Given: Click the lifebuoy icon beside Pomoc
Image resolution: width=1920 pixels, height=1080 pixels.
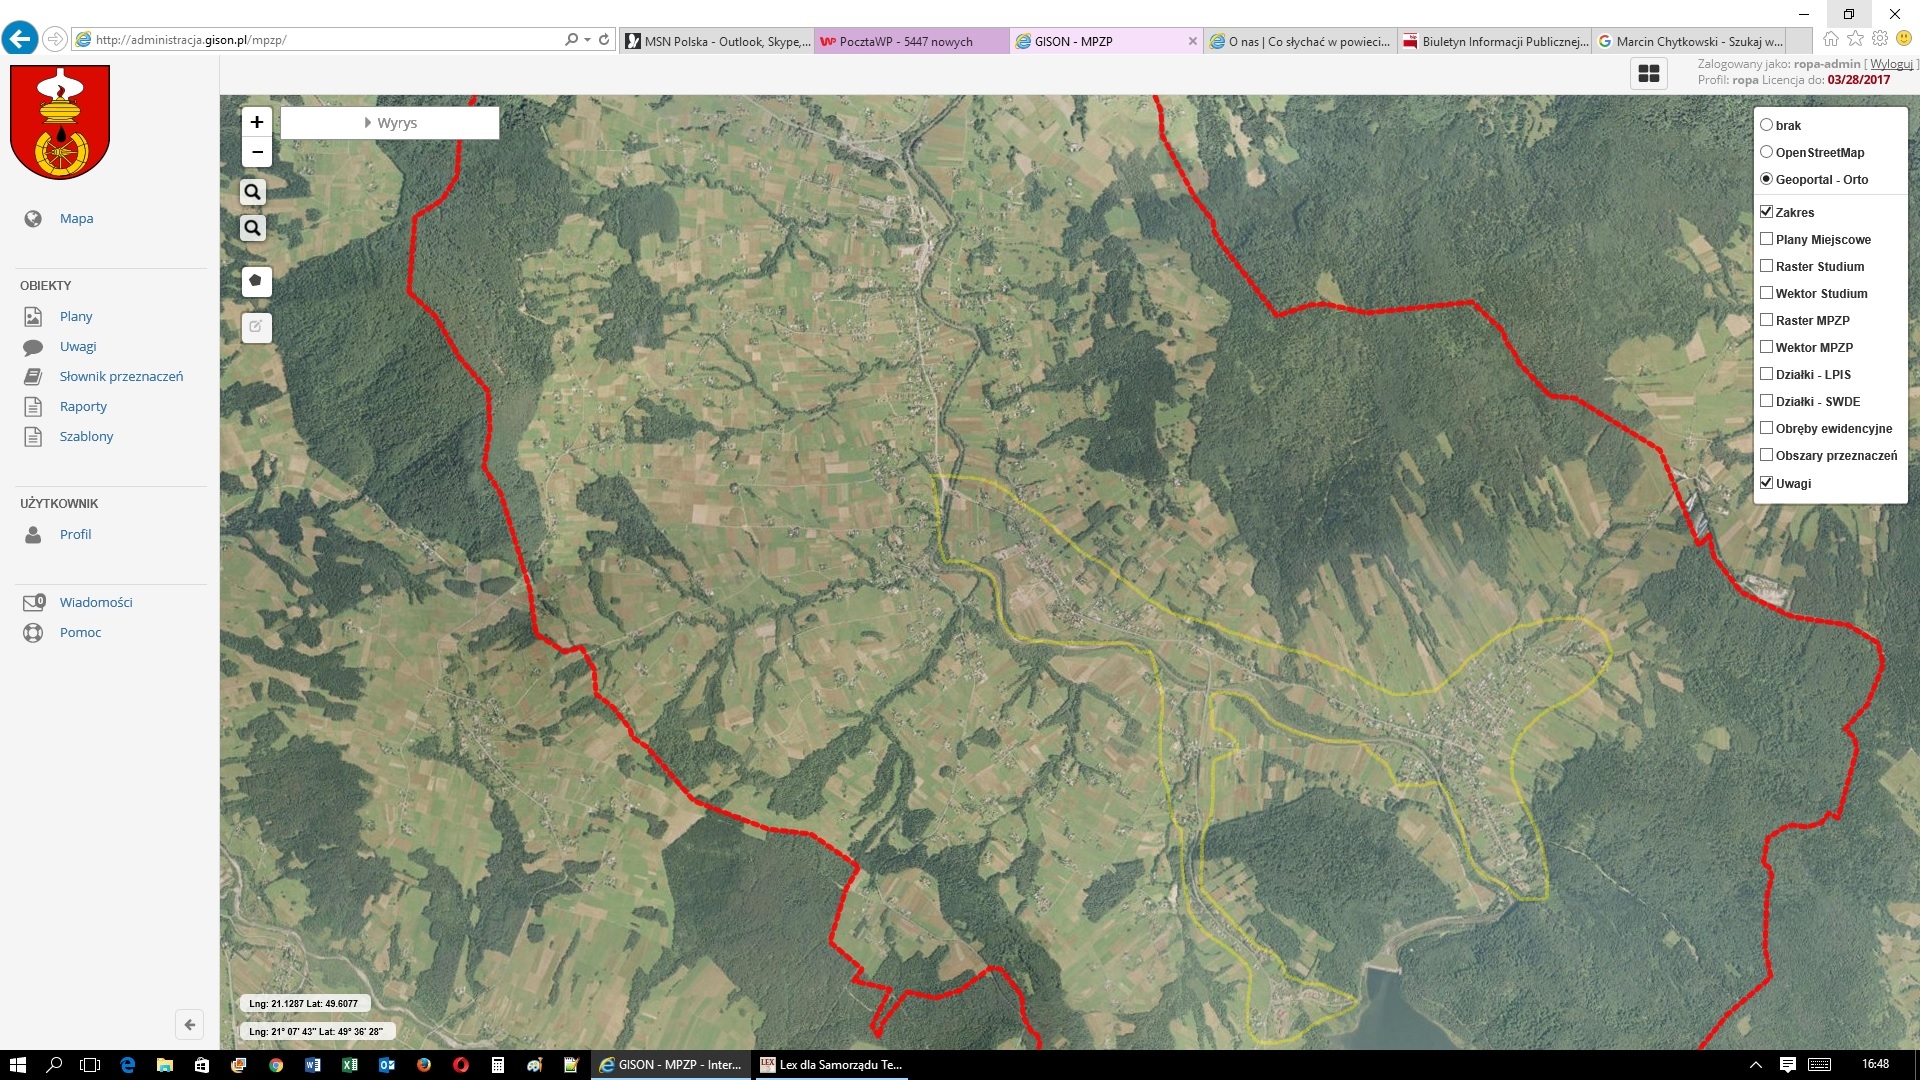Looking at the screenshot, I should click(x=33, y=633).
